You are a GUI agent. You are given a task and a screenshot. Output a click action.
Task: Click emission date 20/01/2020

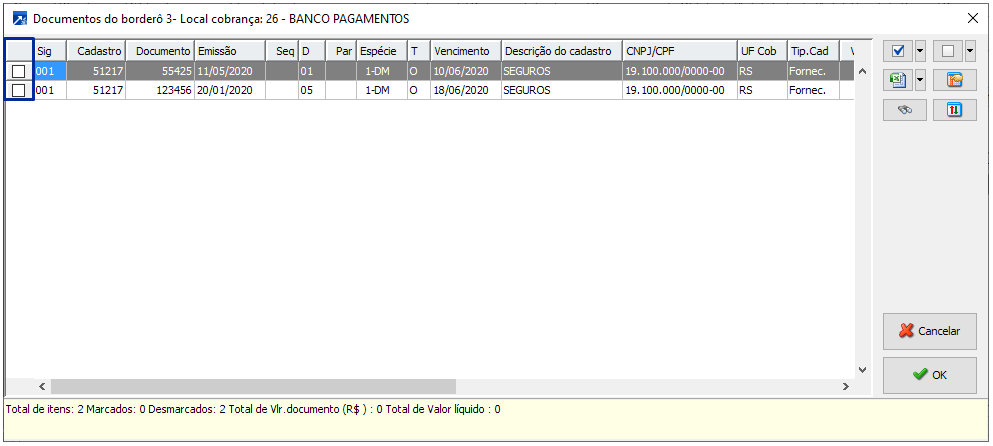(x=229, y=91)
